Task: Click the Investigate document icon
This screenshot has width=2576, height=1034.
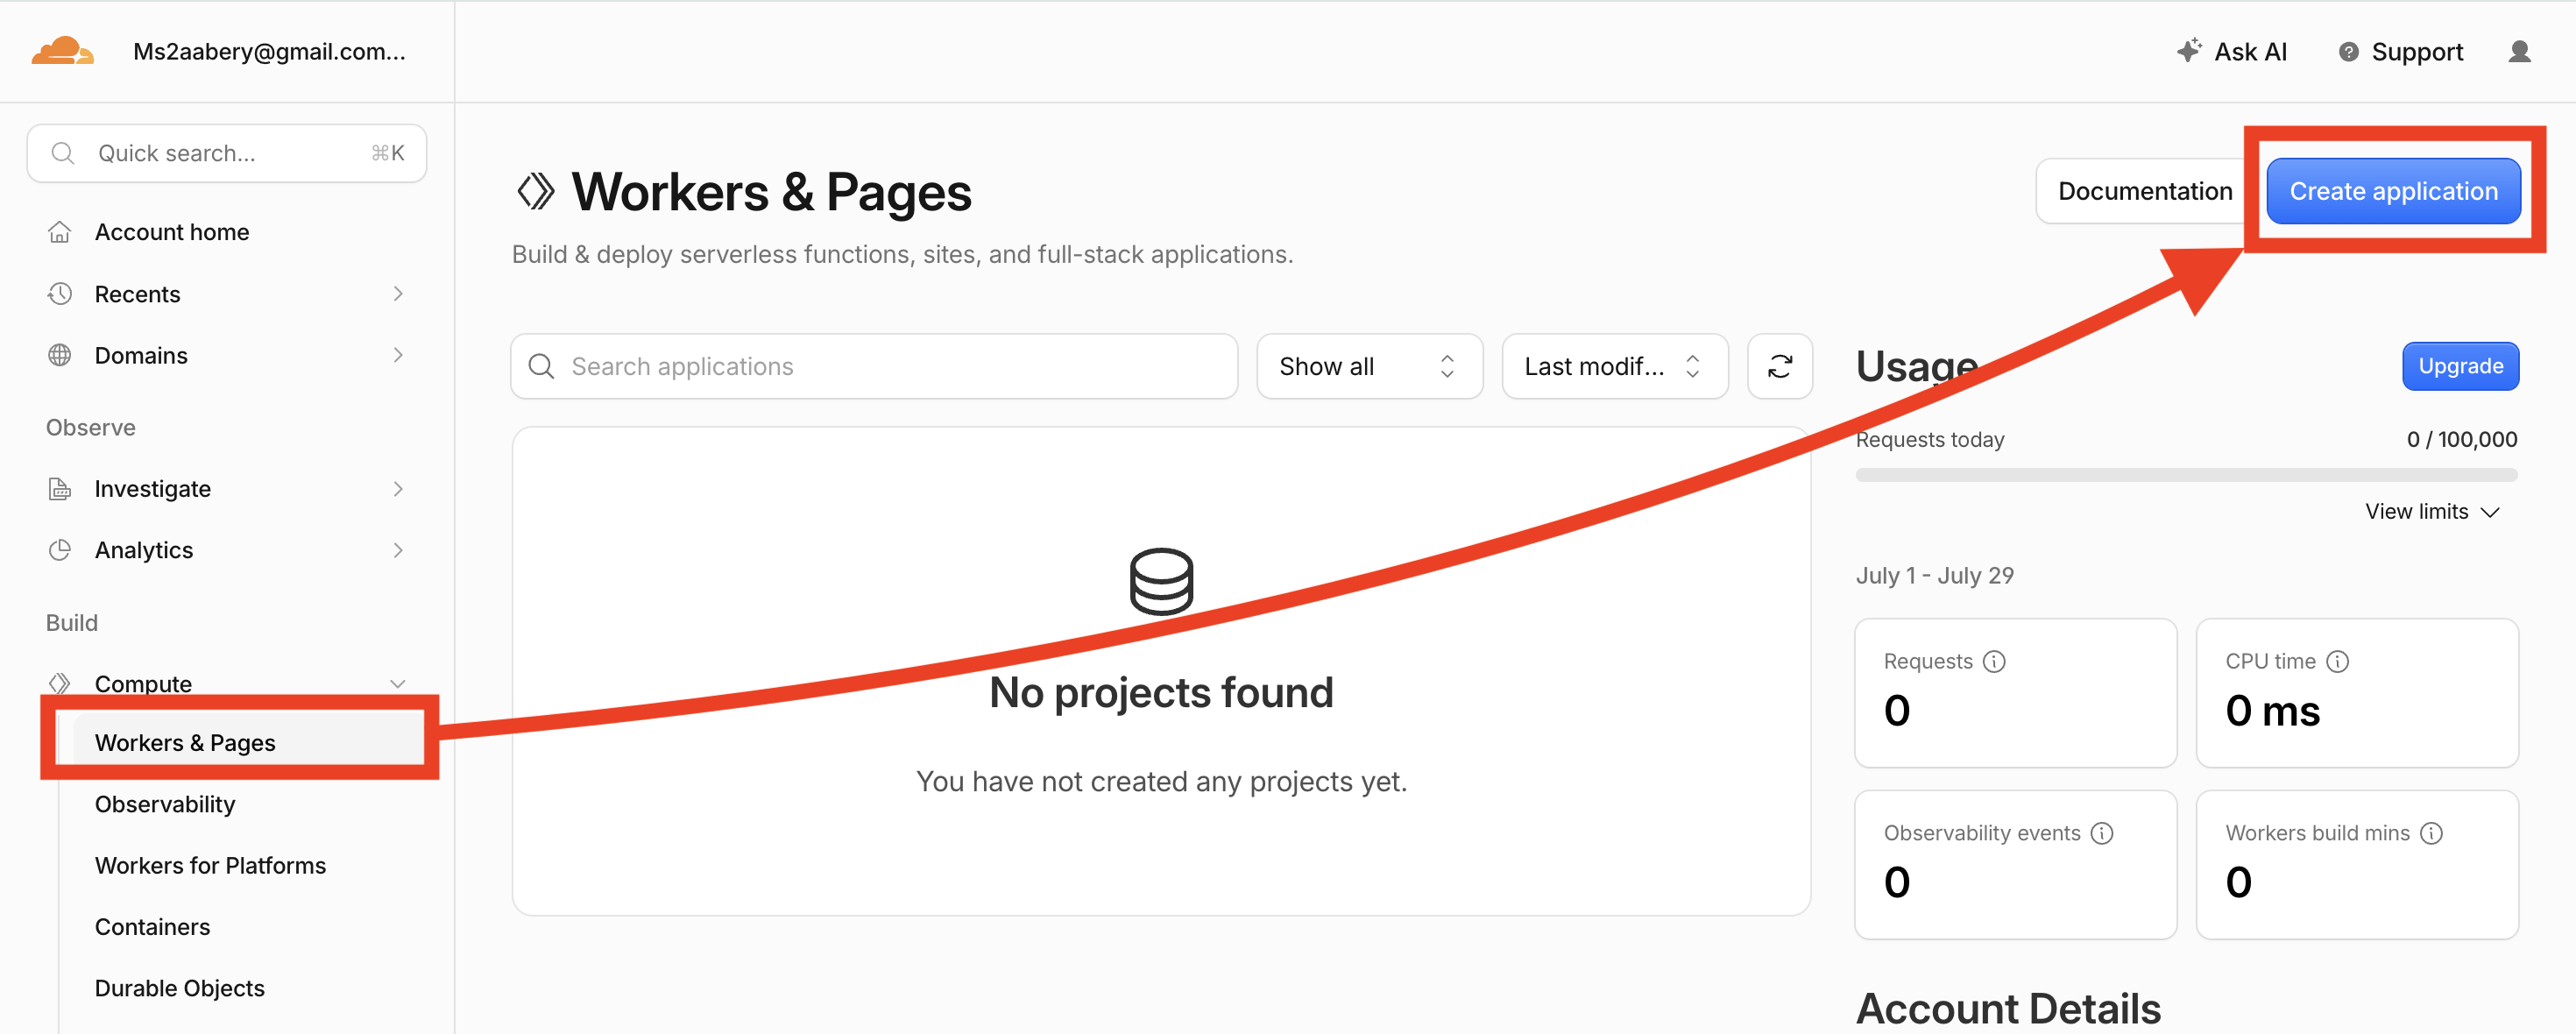Action: coord(60,489)
